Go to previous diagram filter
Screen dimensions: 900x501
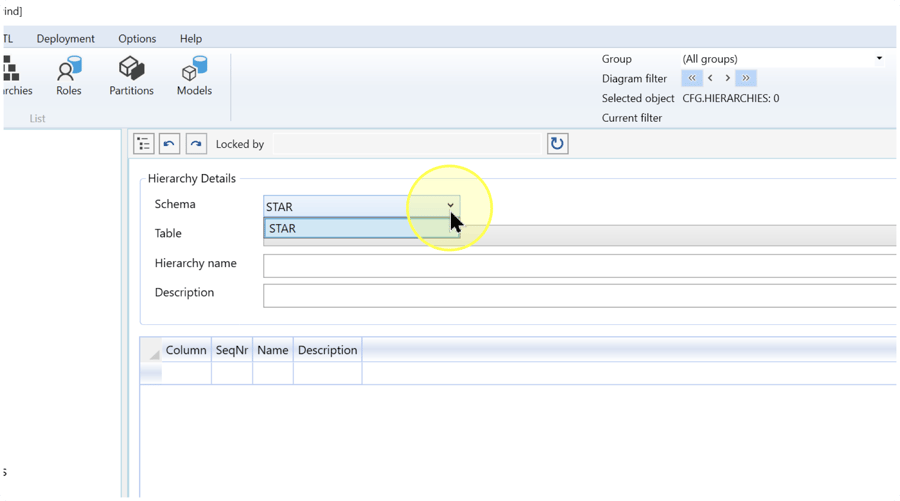point(711,78)
